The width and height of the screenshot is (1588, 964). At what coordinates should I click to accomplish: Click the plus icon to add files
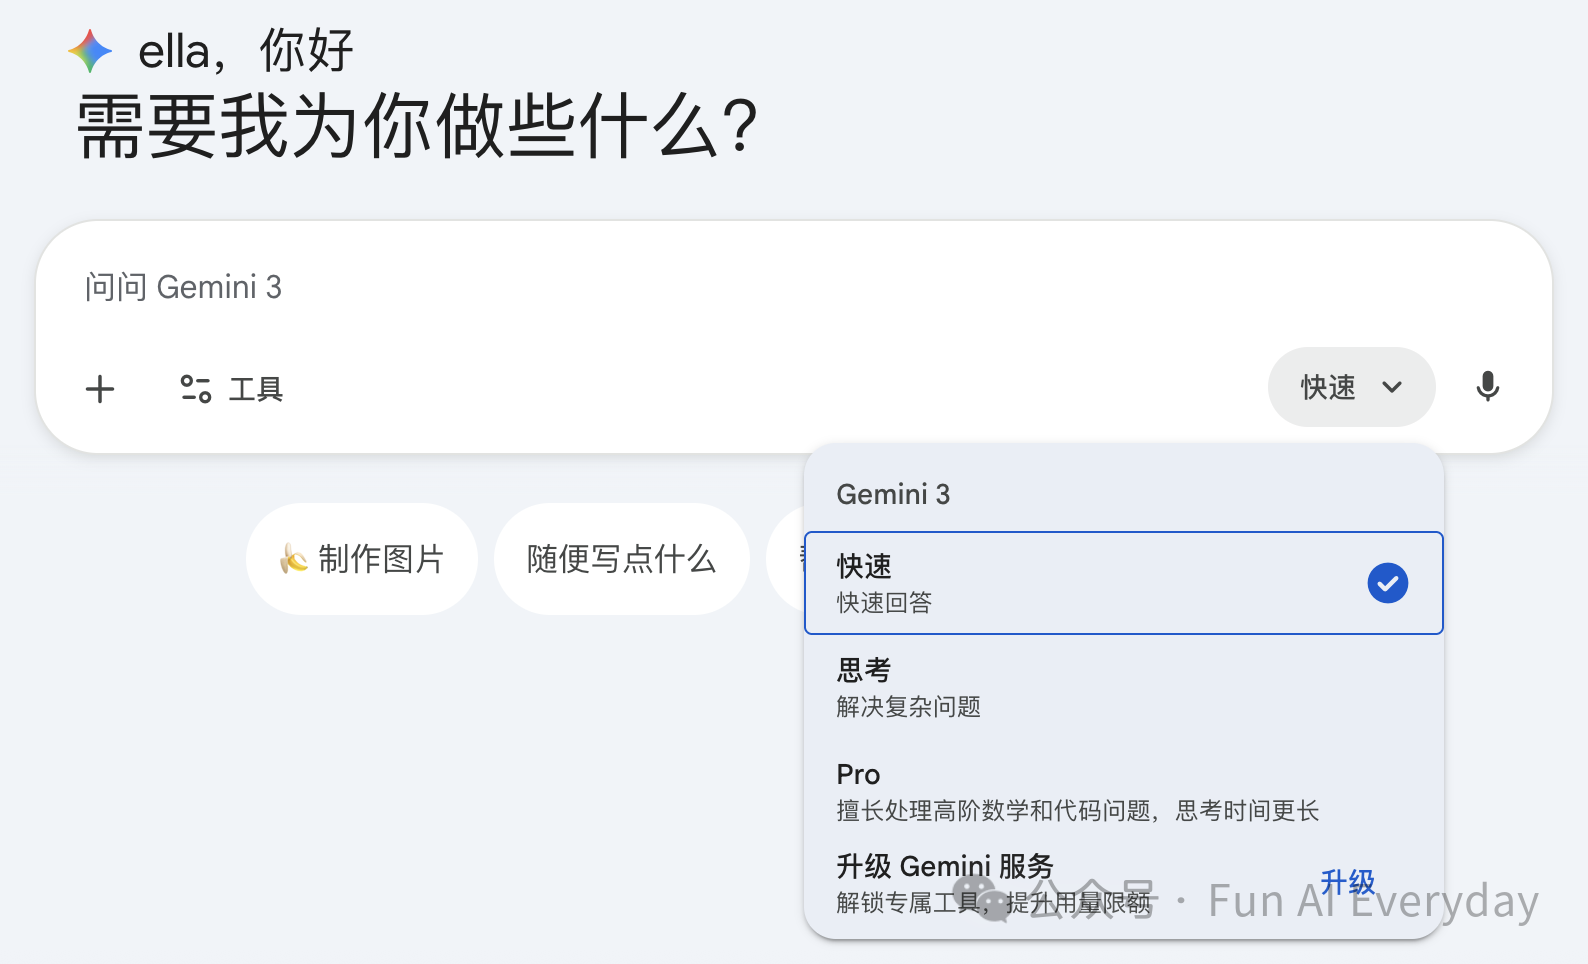pos(100,389)
